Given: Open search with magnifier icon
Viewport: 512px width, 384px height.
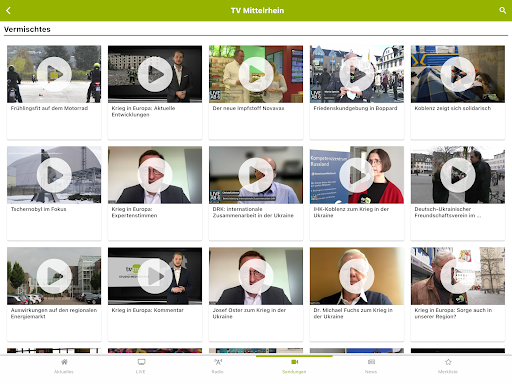Looking at the screenshot, I should click(x=503, y=10).
